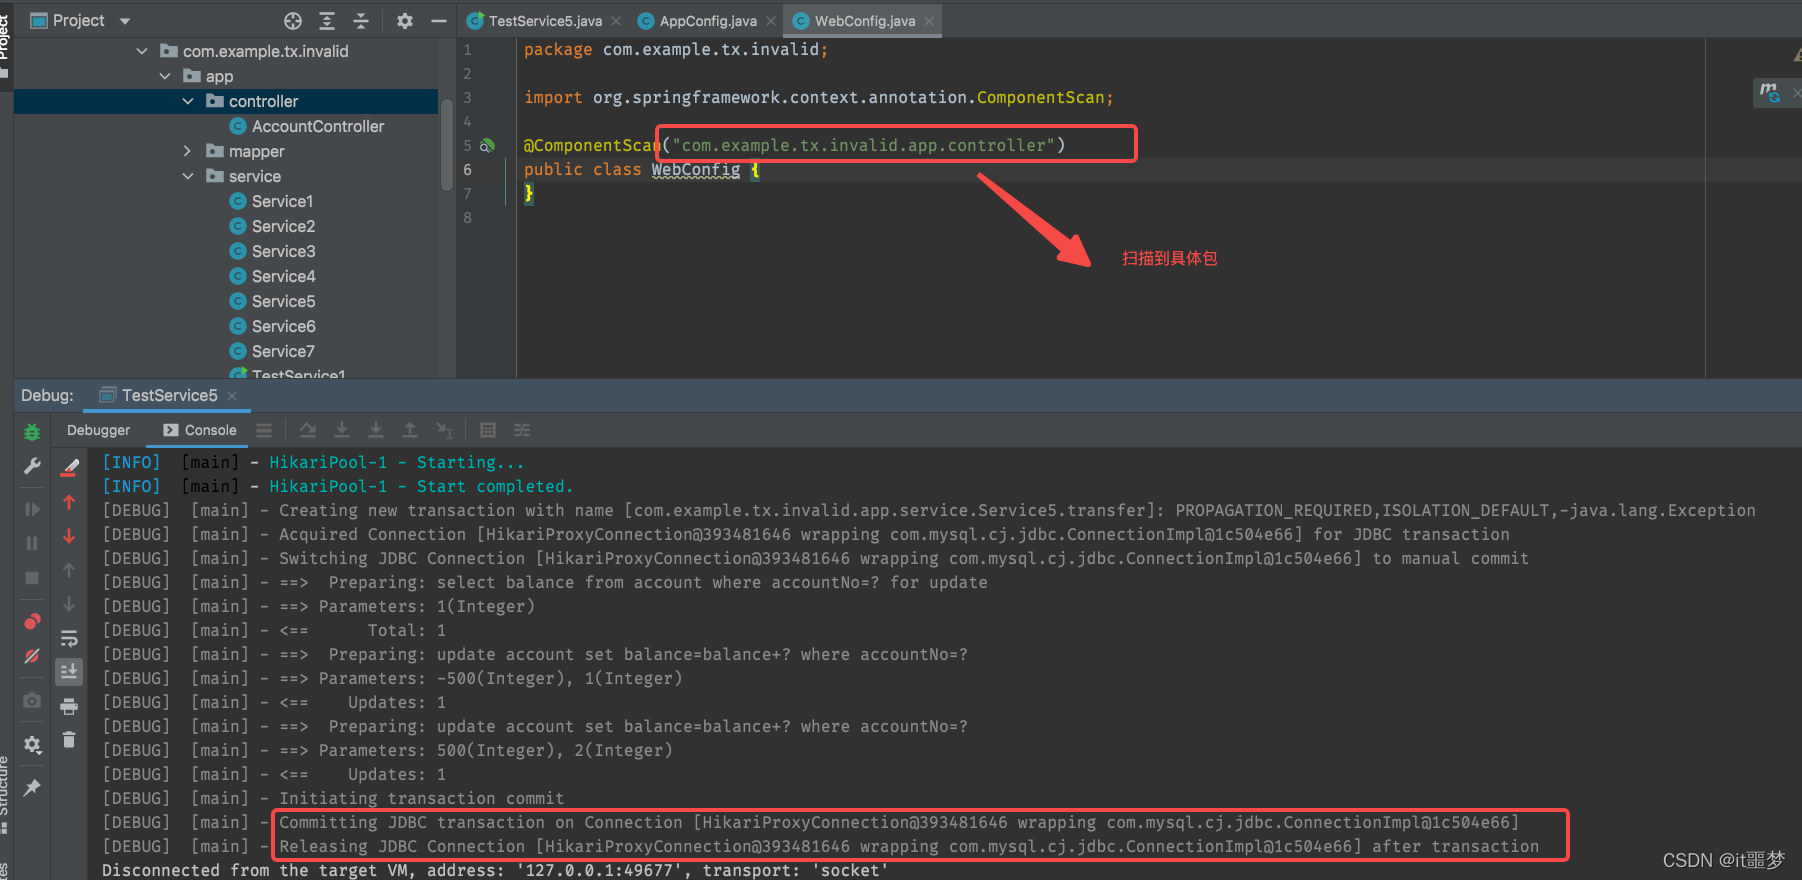This screenshot has width=1802, height=880.
Task: Open the Project view dropdown arrow
Action: 125,21
